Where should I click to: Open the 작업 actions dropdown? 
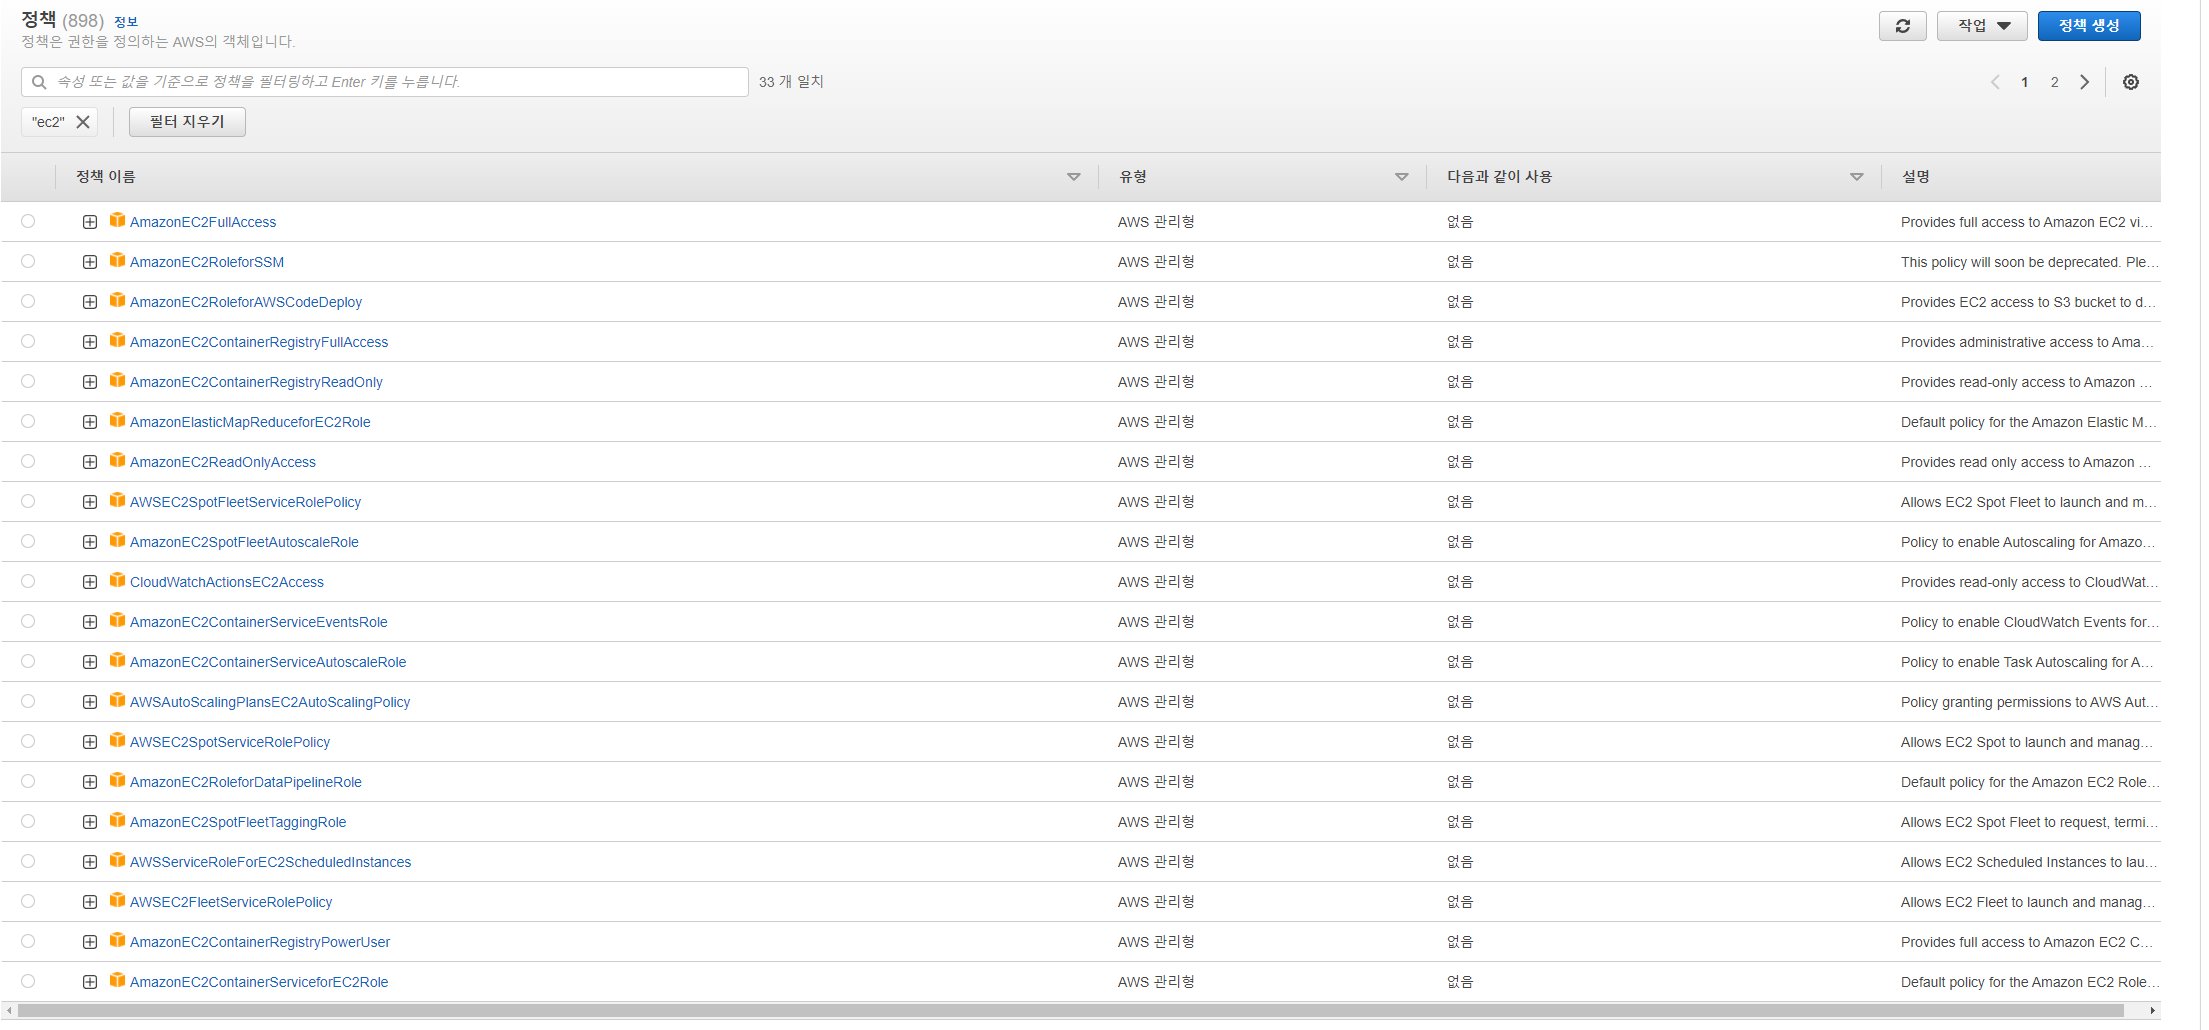coord(1981,26)
